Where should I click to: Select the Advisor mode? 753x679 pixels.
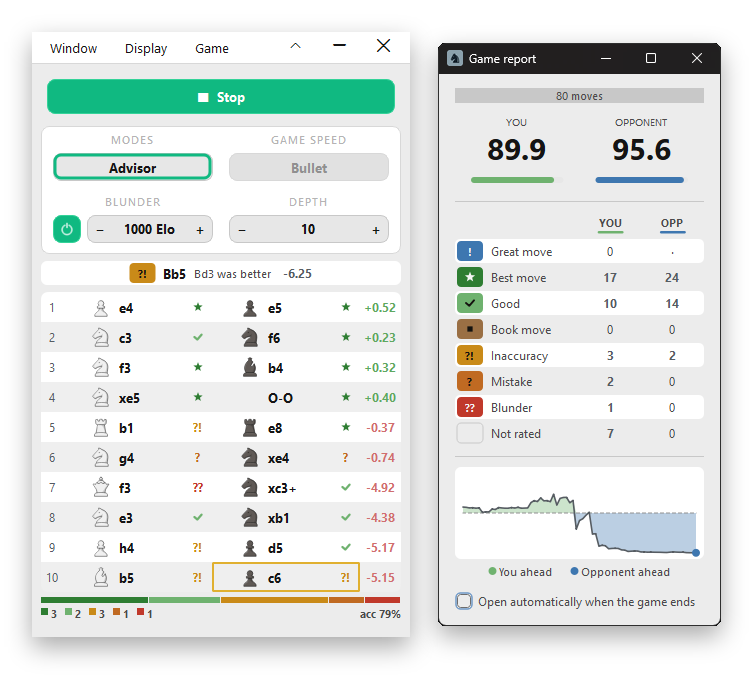[133, 168]
